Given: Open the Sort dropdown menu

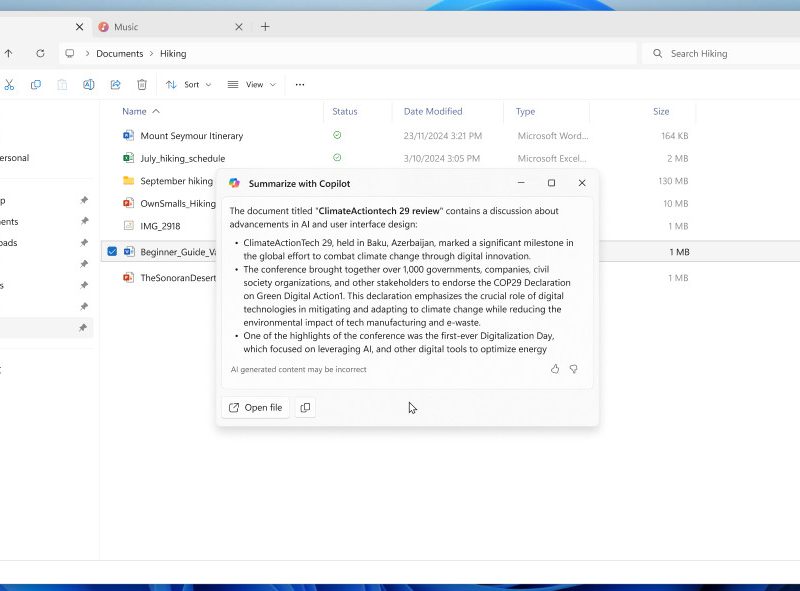Looking at the screenshot, I should tap(189, 85).
